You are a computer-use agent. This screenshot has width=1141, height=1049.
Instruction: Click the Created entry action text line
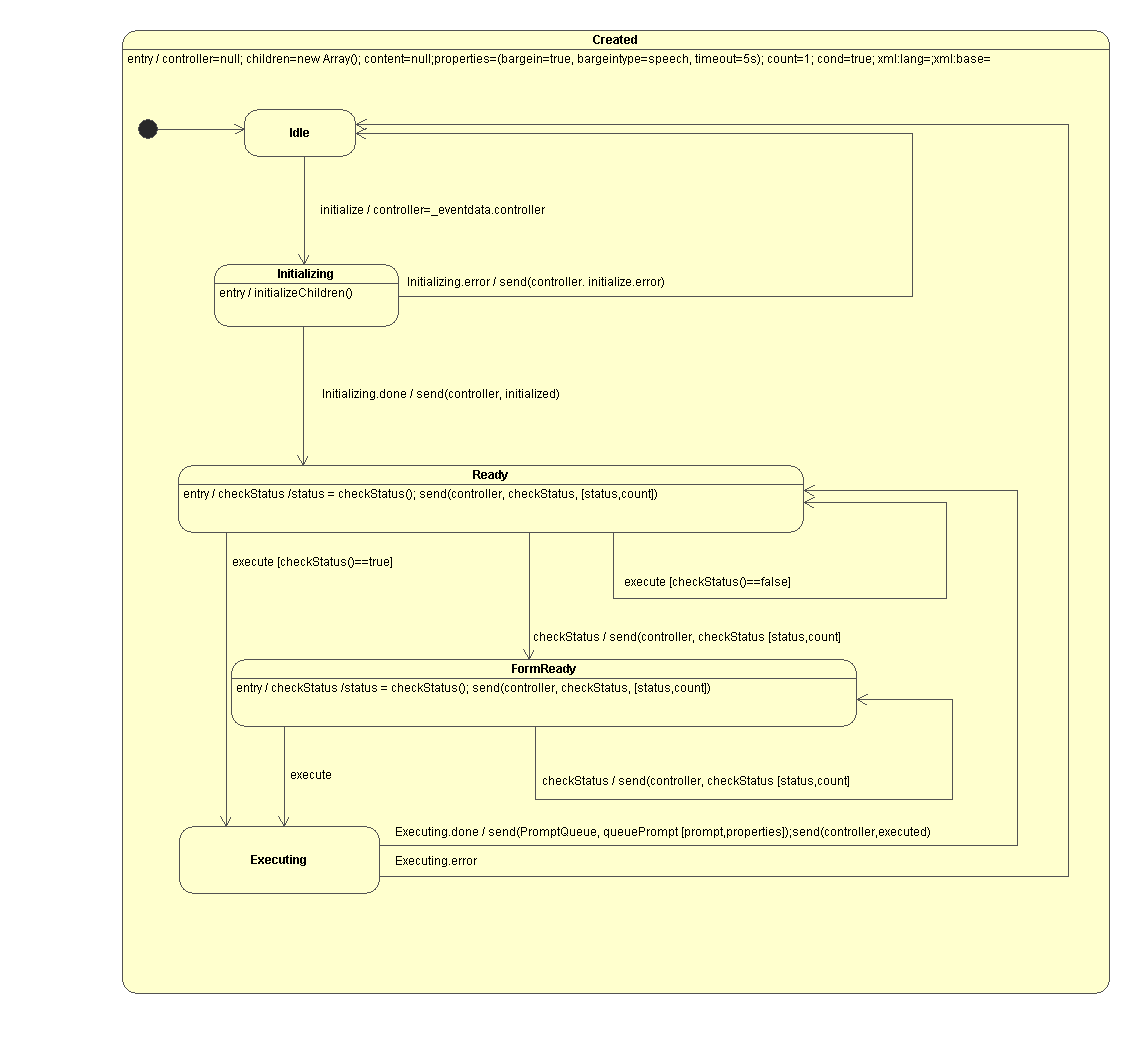click(x=558, y=59)
